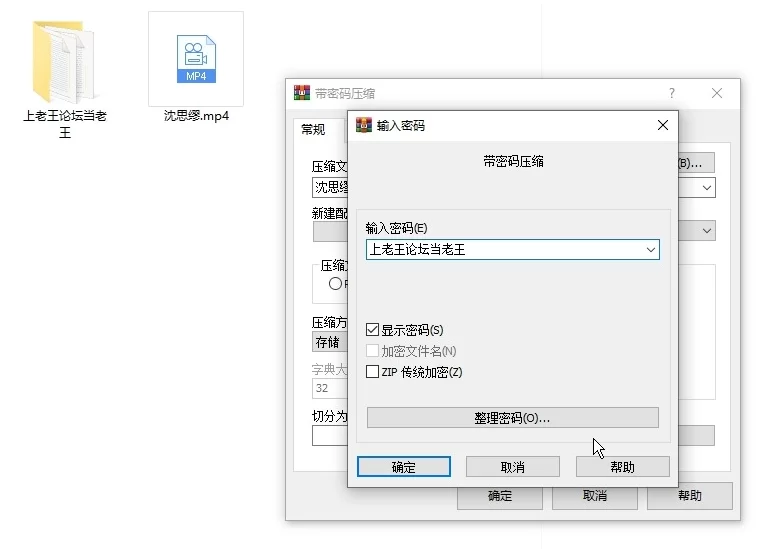Click 确定 in the 带密码压缩 background window

[x=500, y=496]
